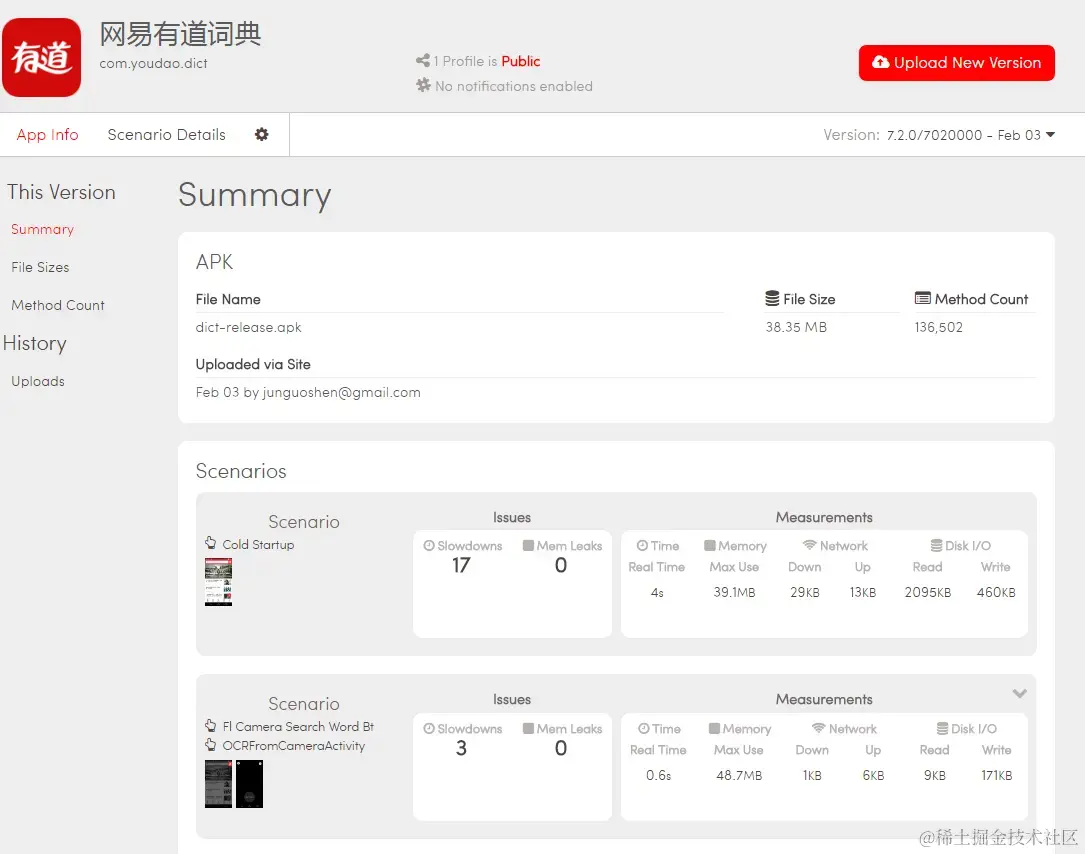Click uploader email junguoshen@gmail.com
Viewport: 1085px width, 854px height.
(341, 392)
